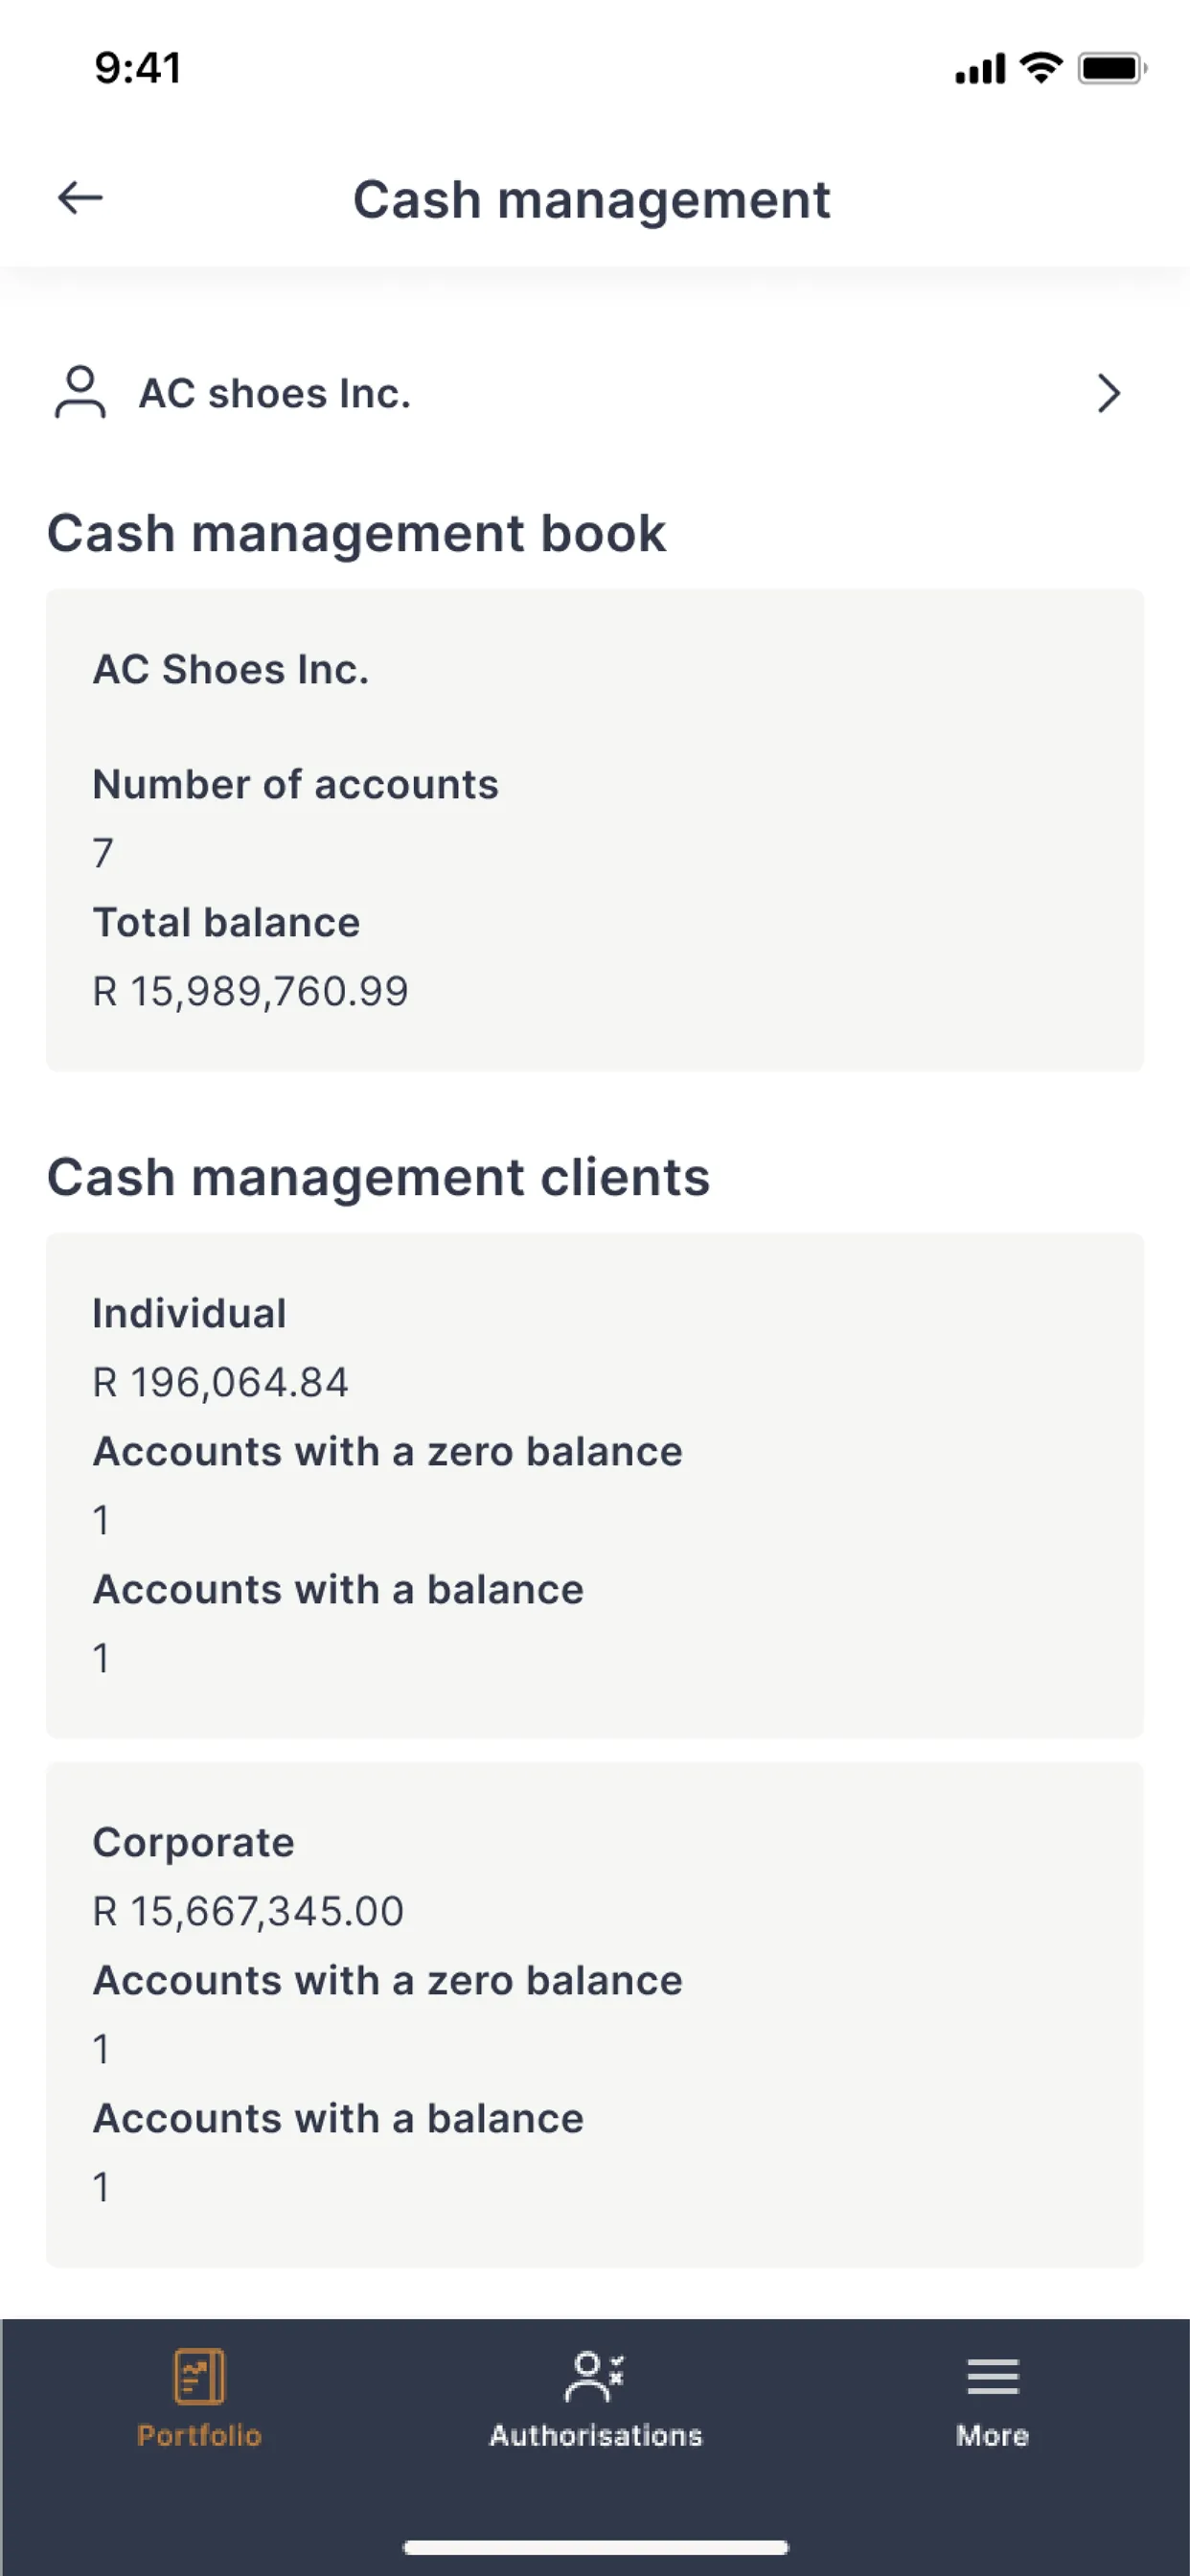Click the user profile icon
This screenshot has width=1190, height=2576.
80,392
